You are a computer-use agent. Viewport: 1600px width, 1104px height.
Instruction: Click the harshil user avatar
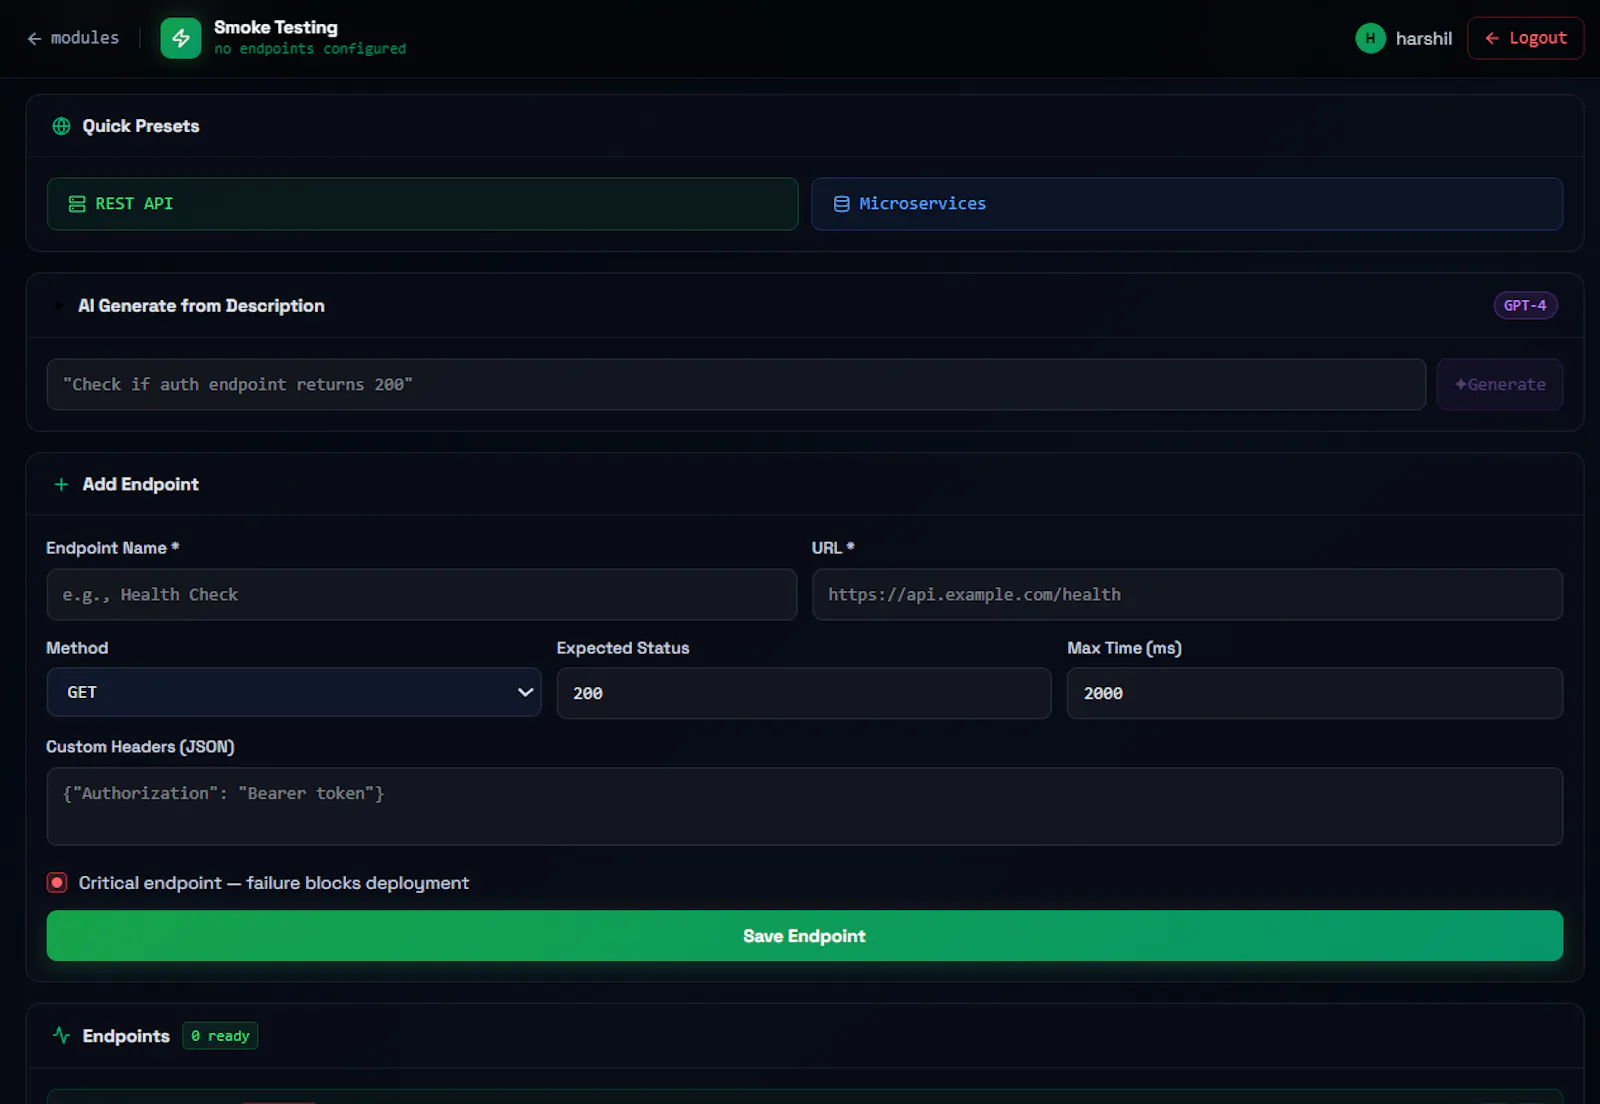[1370, 38]
